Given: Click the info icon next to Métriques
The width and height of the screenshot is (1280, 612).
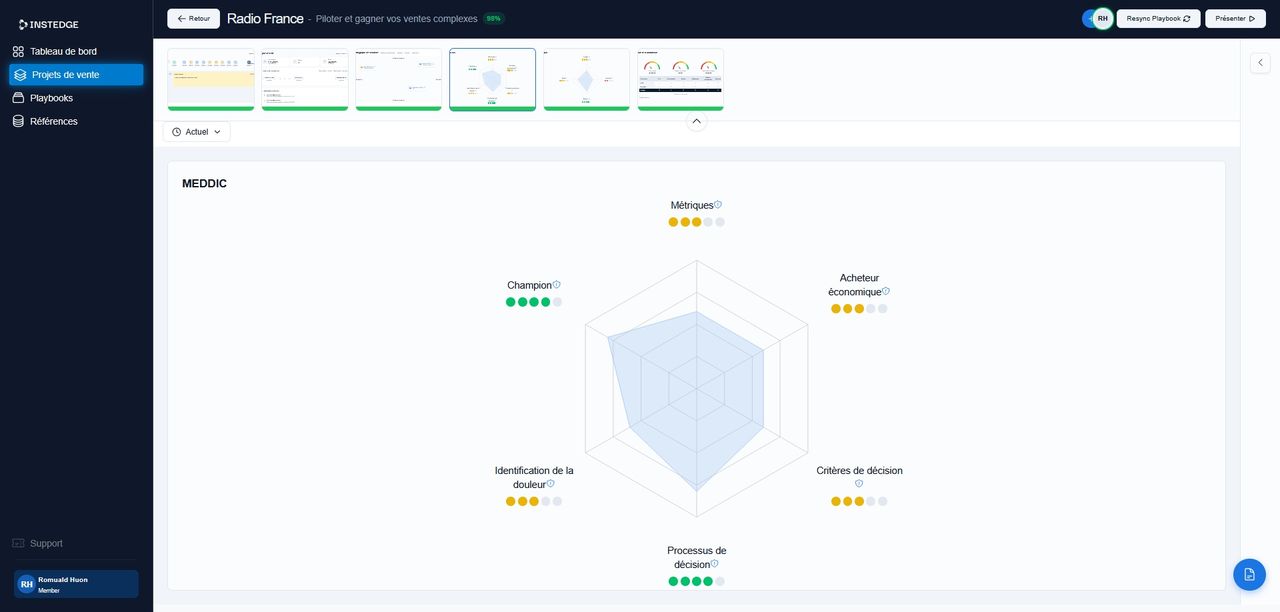Looking at the screenshot, I should 718,202.
